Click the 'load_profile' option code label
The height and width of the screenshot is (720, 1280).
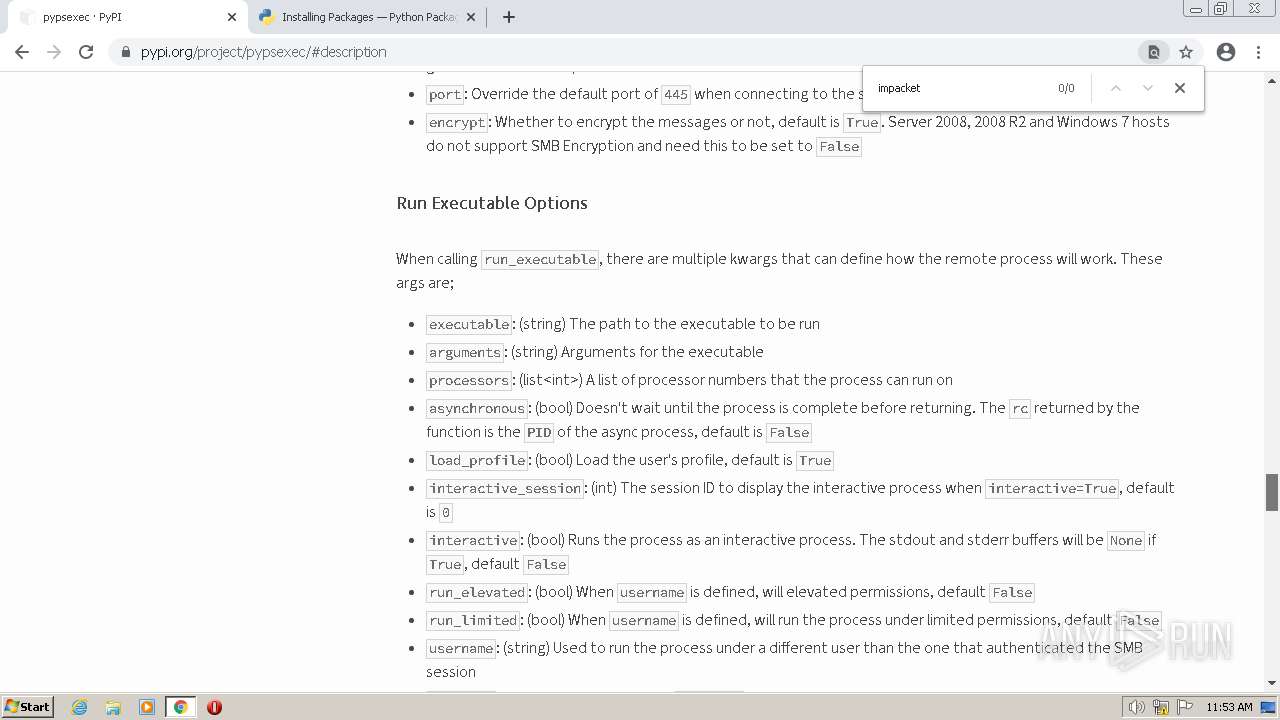pyautogui.click(x=477, y=460)
